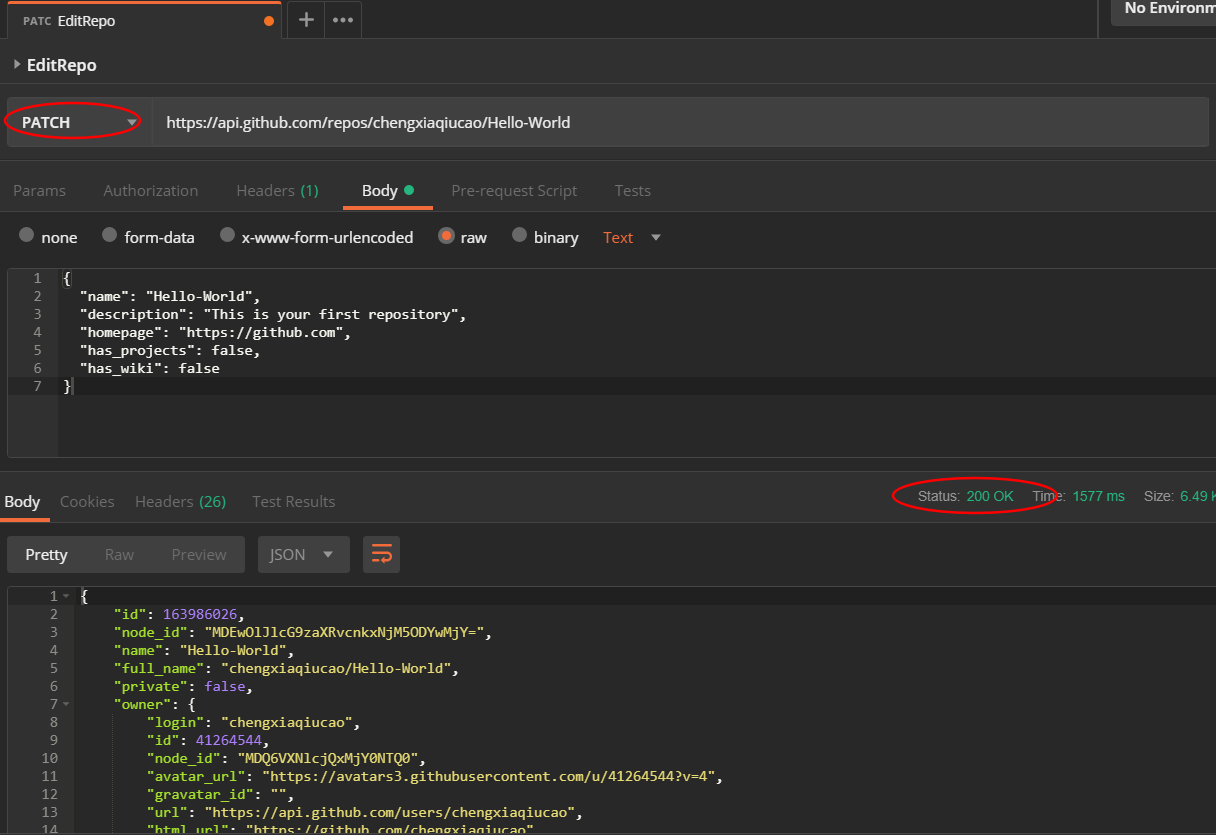Screen dimensions: 1216x835
Task: Select the response Body tab
Action: [x=22, y=502]
